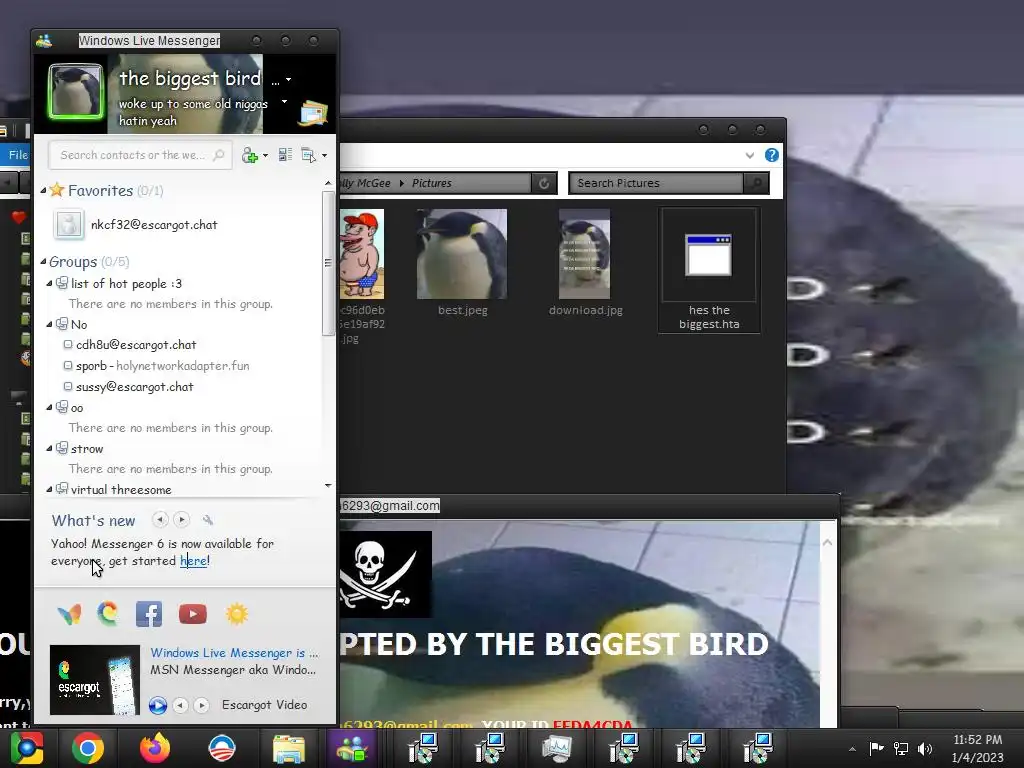Click the Pictures breadcrumb in address bar
The width and height of the screenshot is (1024, 768).
coord(432,184)
